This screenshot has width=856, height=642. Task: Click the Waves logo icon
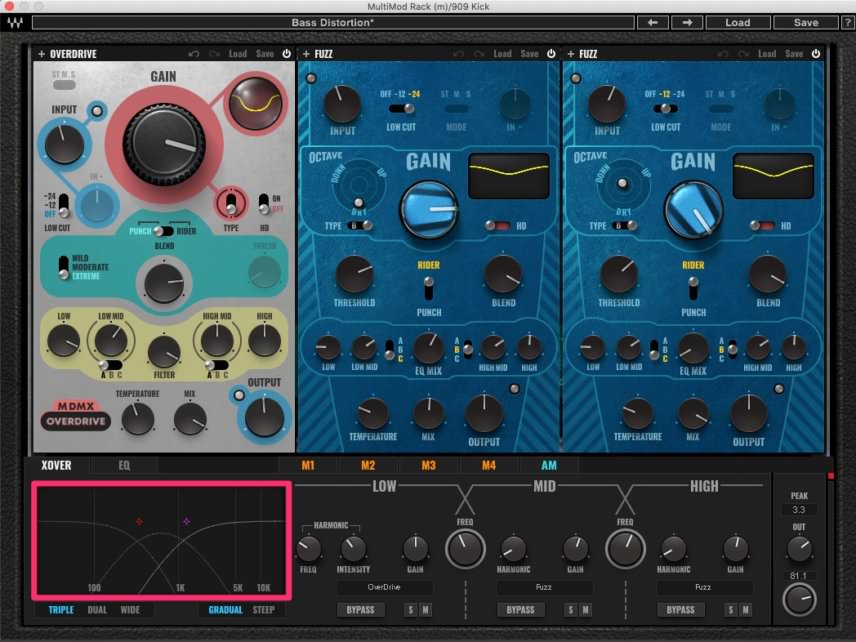coord(15,22)
